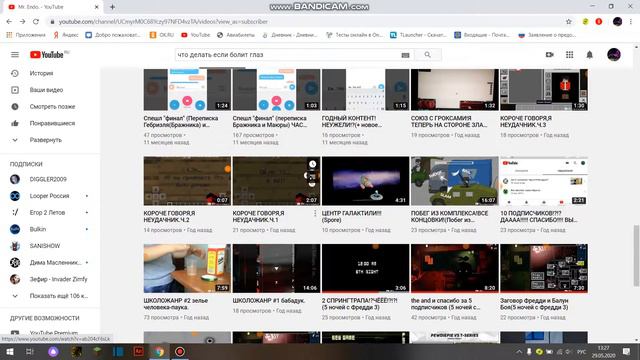Viewport: 640px width, 360px height.
Task: Open СОЮЗ С ГРОКСАМИ video title
Action: (449, 122)
